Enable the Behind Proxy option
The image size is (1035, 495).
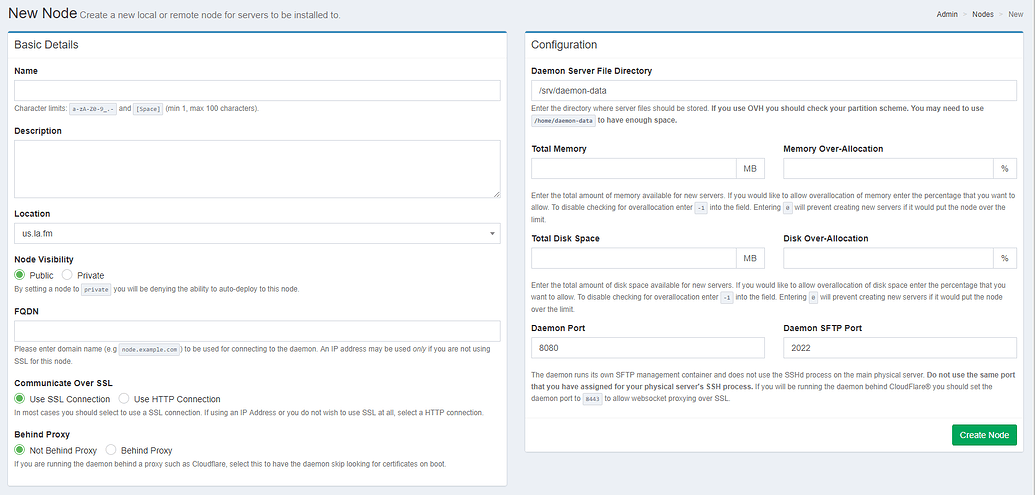click(x=111, y=450)
